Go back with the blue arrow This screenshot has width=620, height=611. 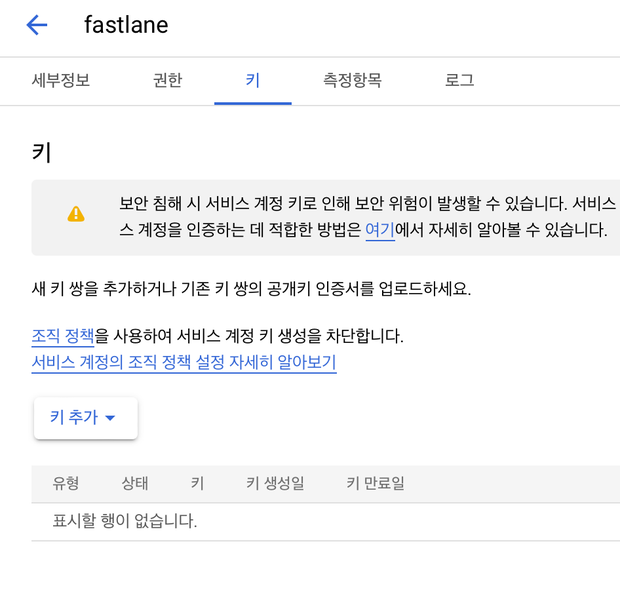(37, 25)
